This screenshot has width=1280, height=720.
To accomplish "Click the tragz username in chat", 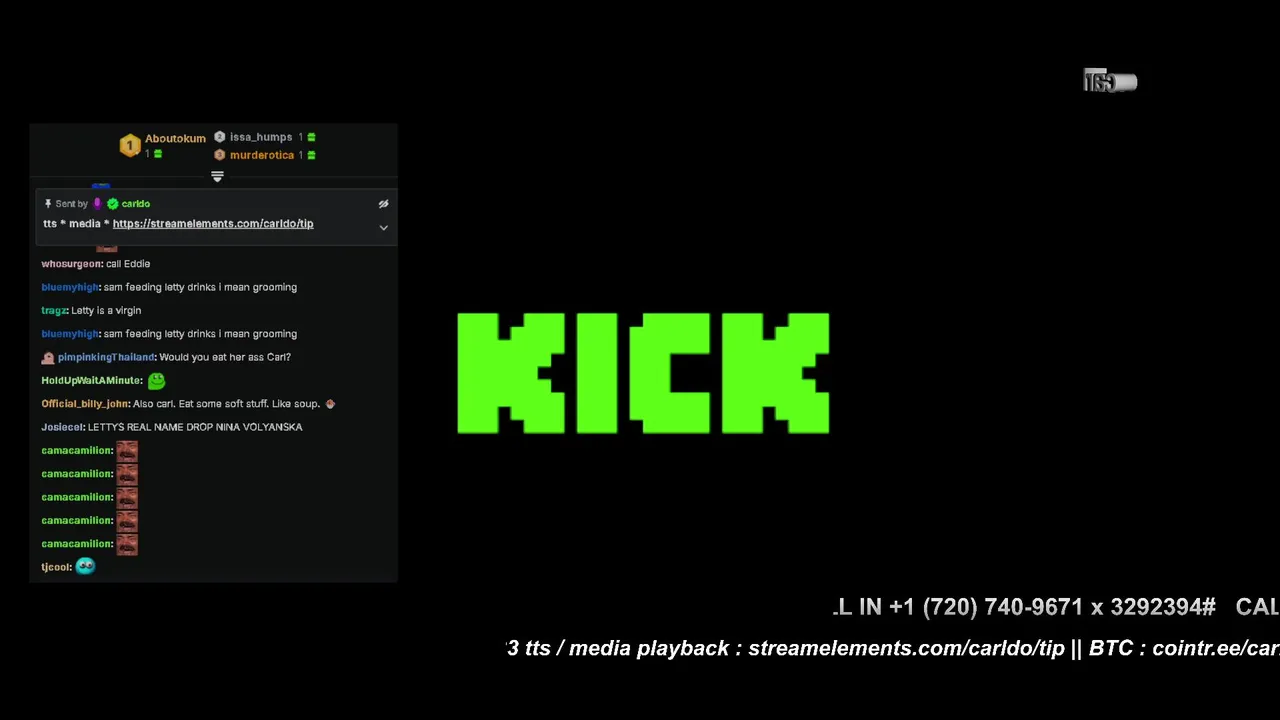I will 54,311.
